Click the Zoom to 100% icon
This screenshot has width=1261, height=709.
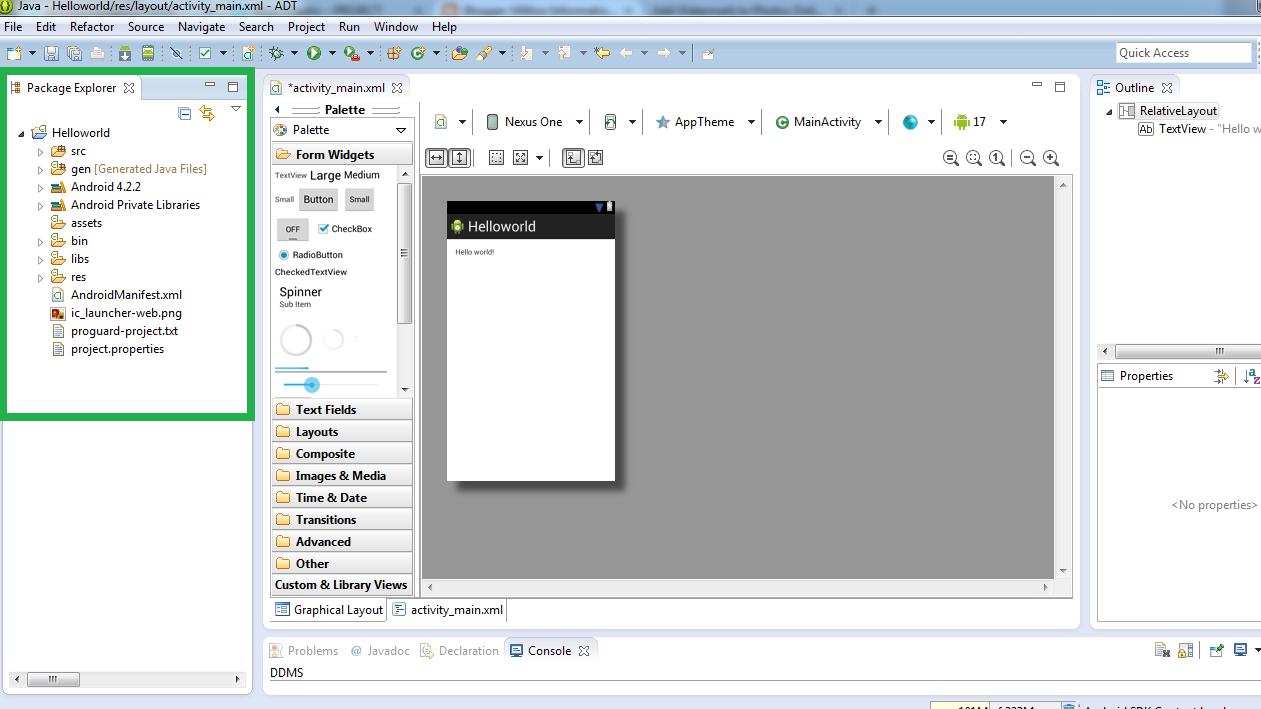997,158
